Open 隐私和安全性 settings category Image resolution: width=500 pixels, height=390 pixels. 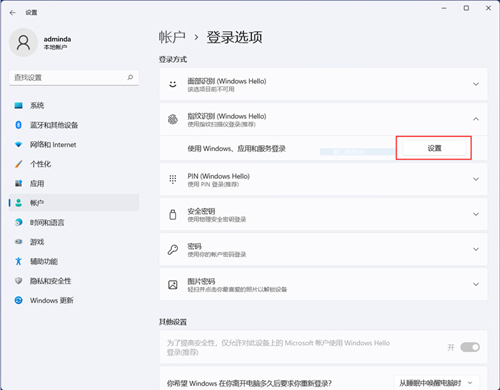[74, 281]
